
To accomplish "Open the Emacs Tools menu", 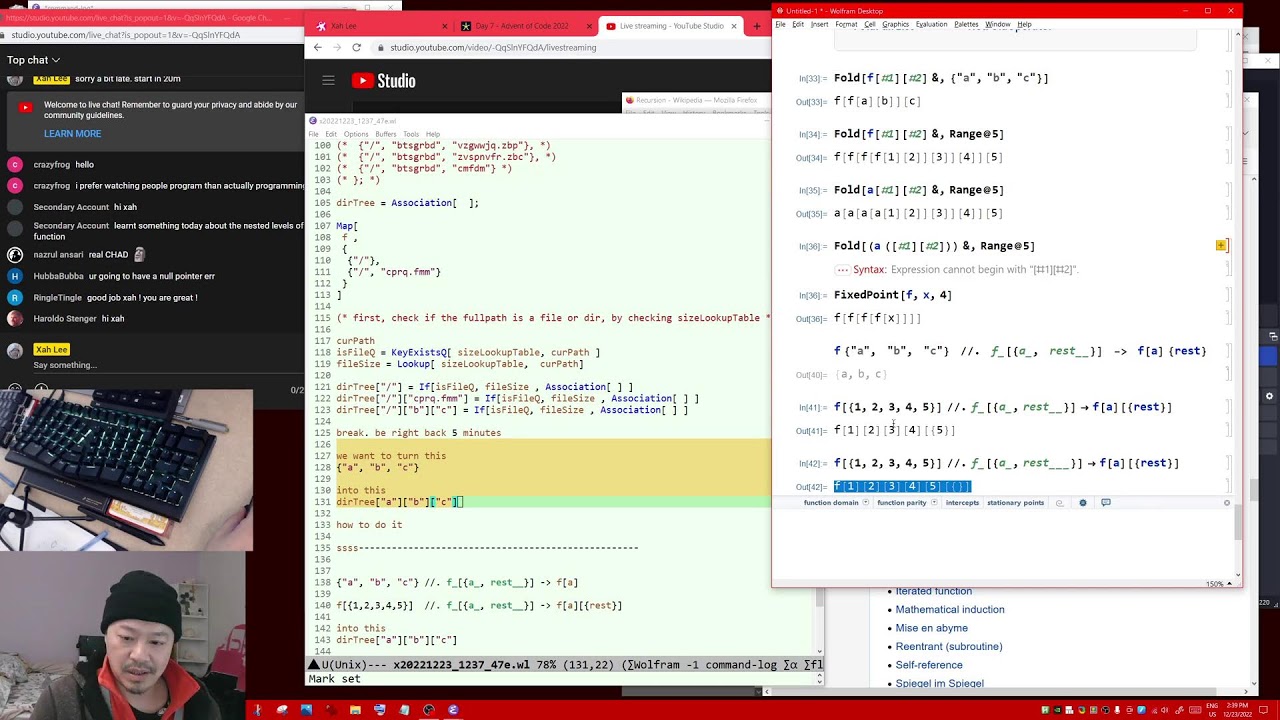I will (411, 134).
